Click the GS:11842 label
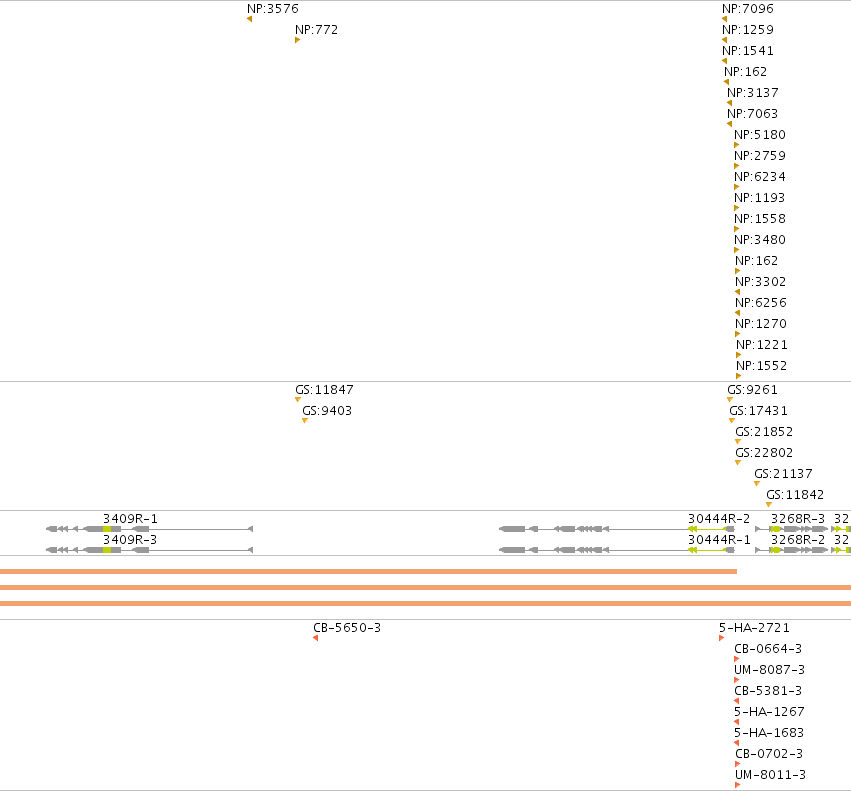 (x=795, y=495)
